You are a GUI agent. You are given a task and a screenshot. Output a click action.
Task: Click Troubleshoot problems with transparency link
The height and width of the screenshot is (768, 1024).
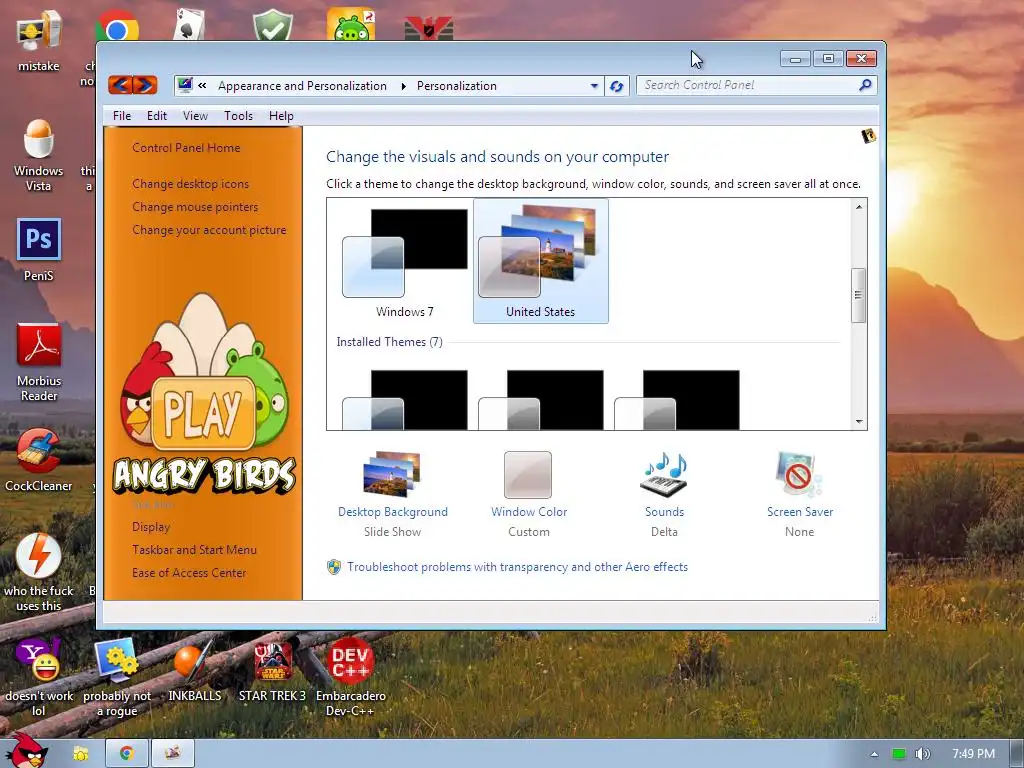(517, 567)
